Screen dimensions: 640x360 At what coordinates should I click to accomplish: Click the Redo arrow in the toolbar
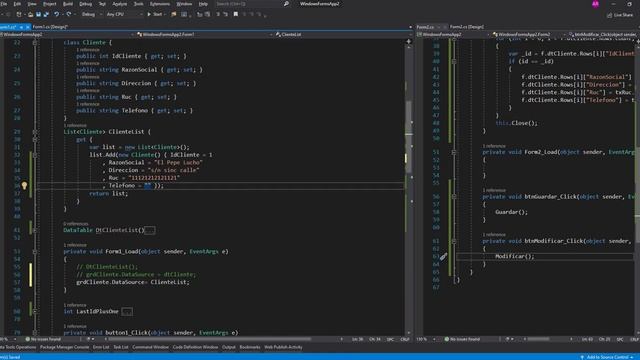(69, 14)
